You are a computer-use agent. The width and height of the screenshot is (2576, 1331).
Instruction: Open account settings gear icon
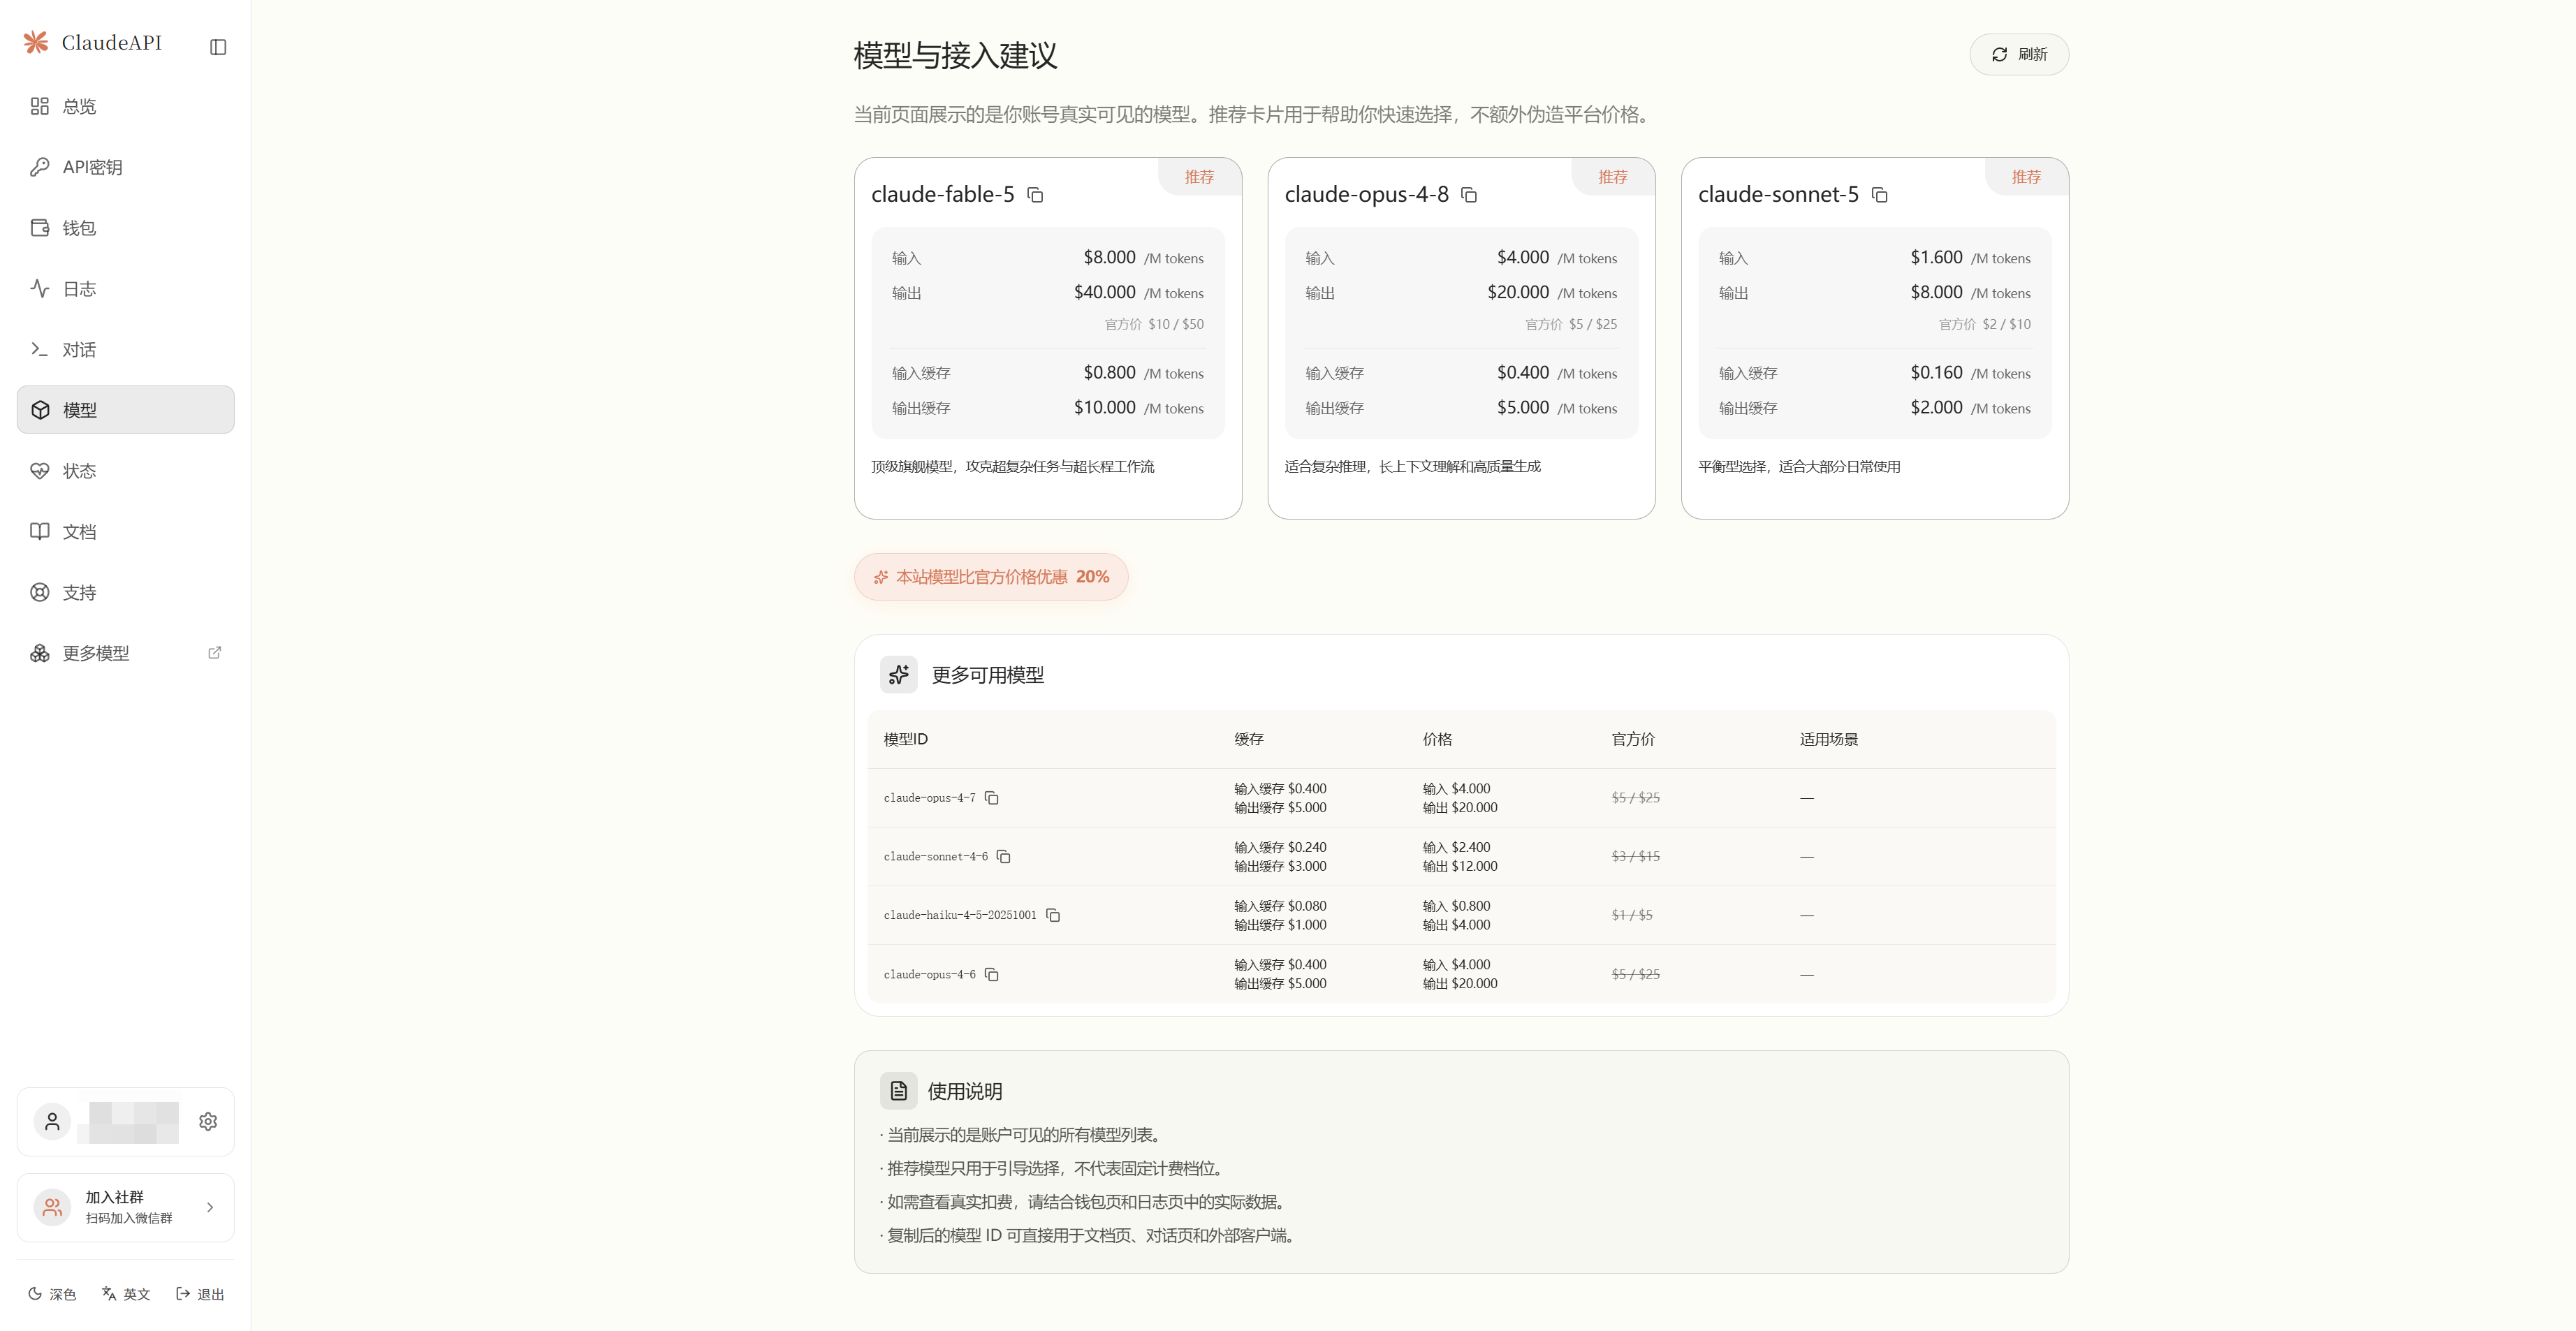pos(208,1122)
